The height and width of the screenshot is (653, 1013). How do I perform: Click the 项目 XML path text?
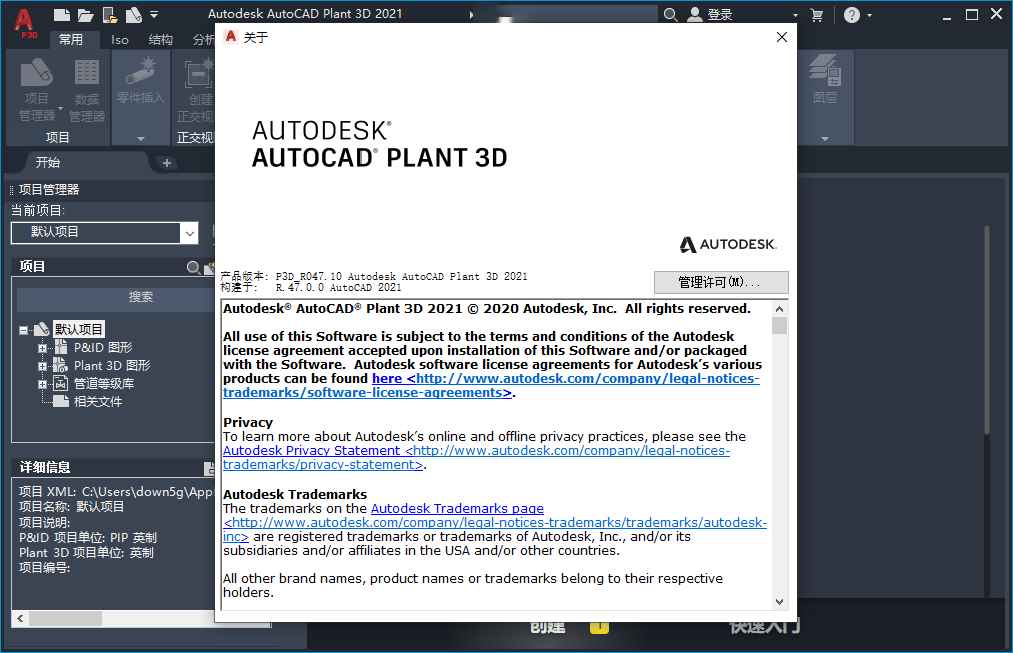(116, 492)
